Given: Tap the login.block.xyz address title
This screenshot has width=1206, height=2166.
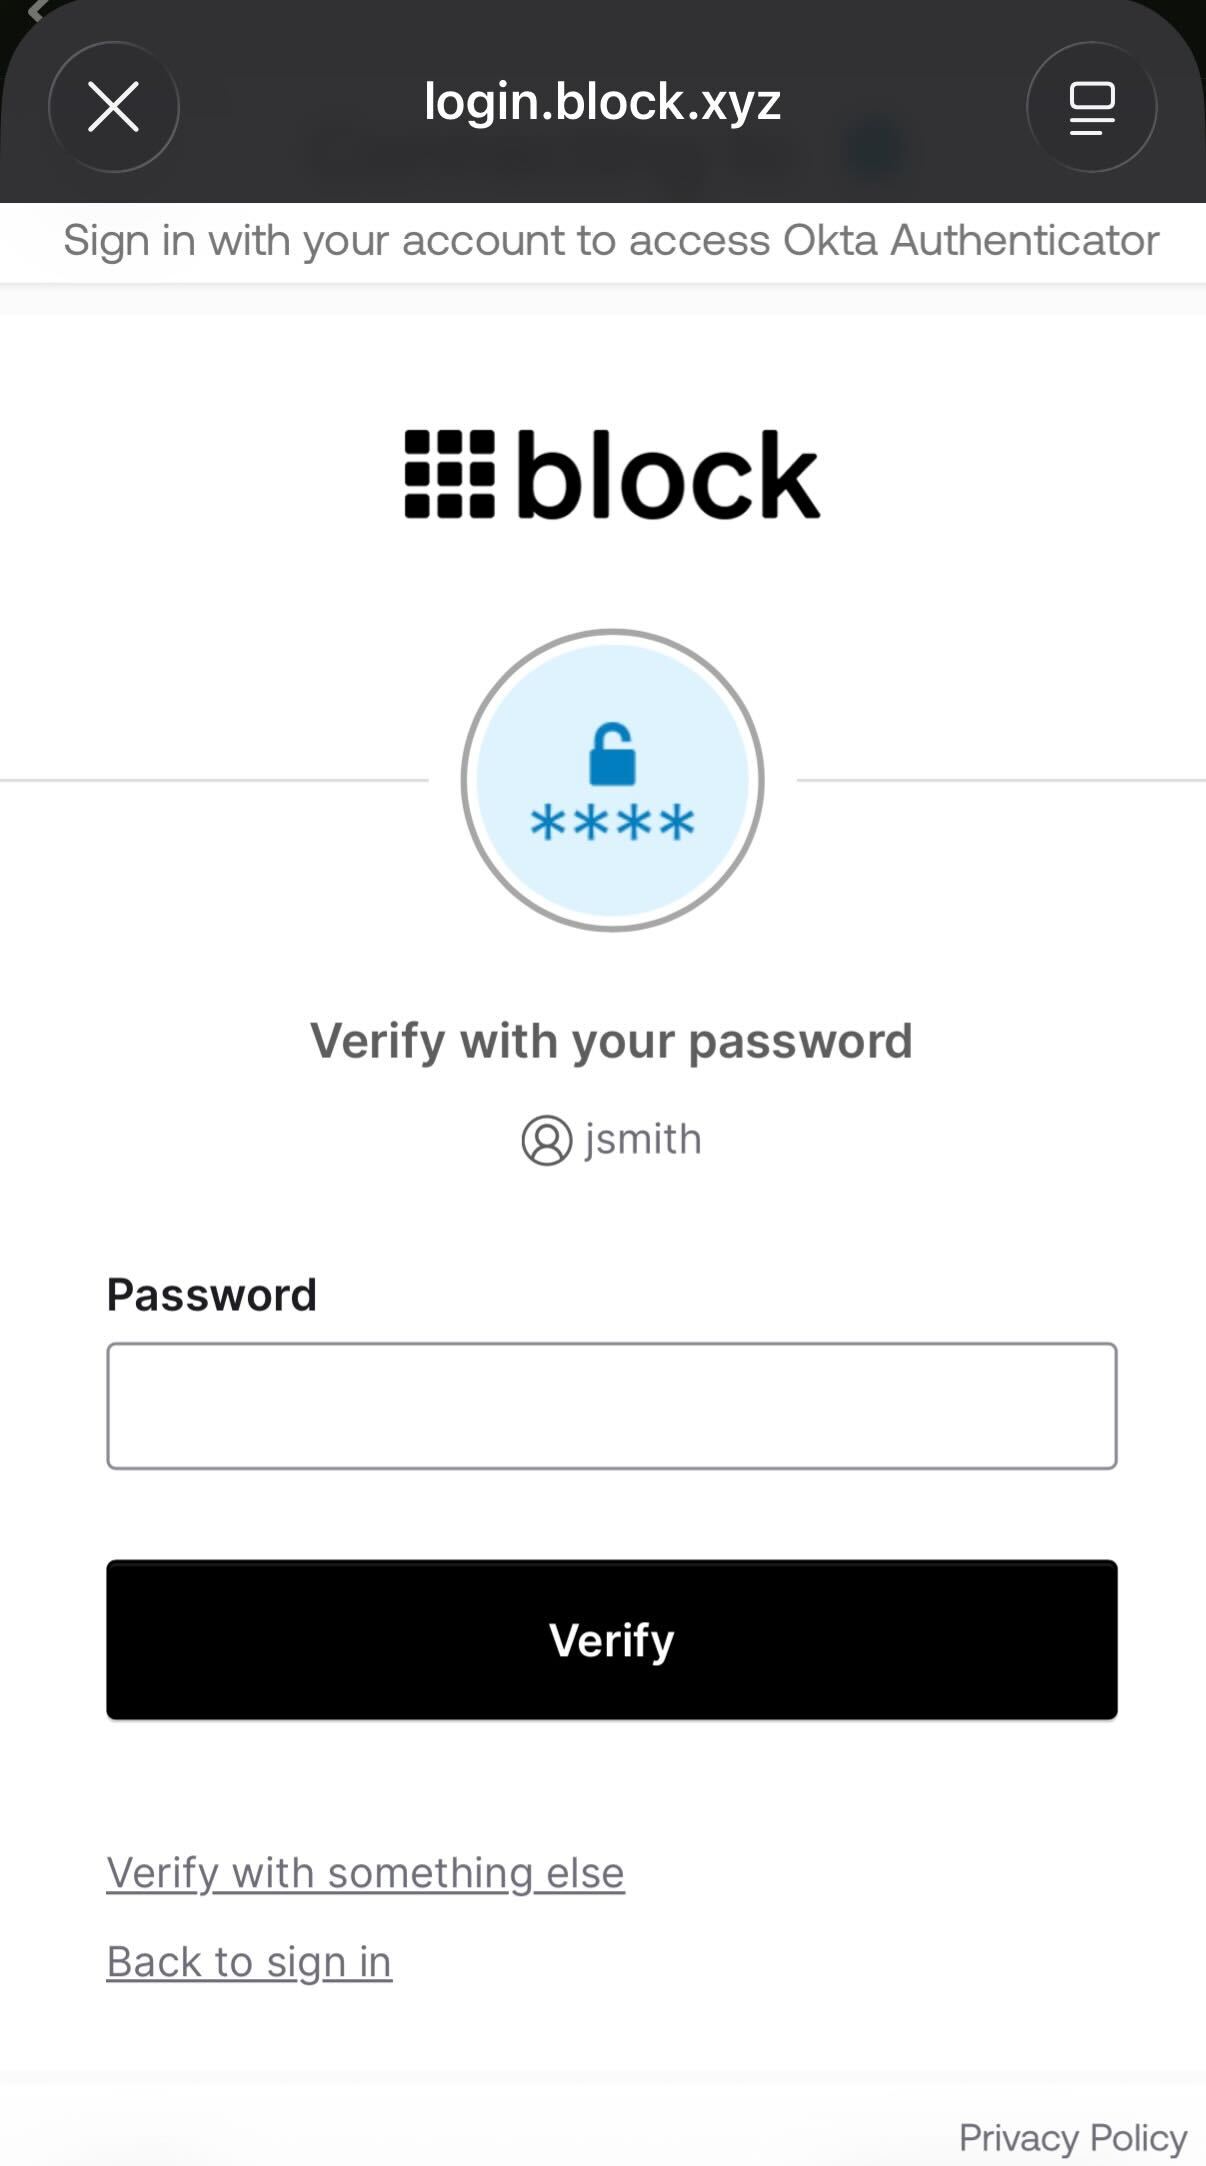Looking at the screenshot, I should point(602,102).
